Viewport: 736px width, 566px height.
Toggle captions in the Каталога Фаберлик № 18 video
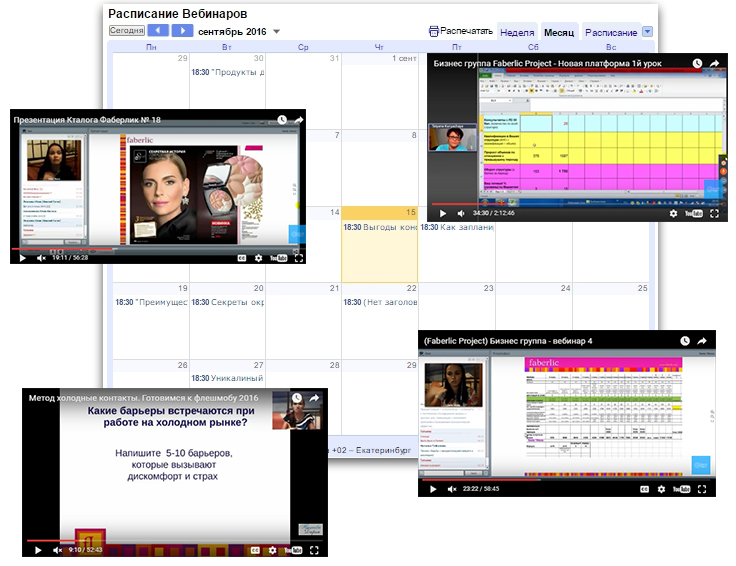(x=242, y=258)
